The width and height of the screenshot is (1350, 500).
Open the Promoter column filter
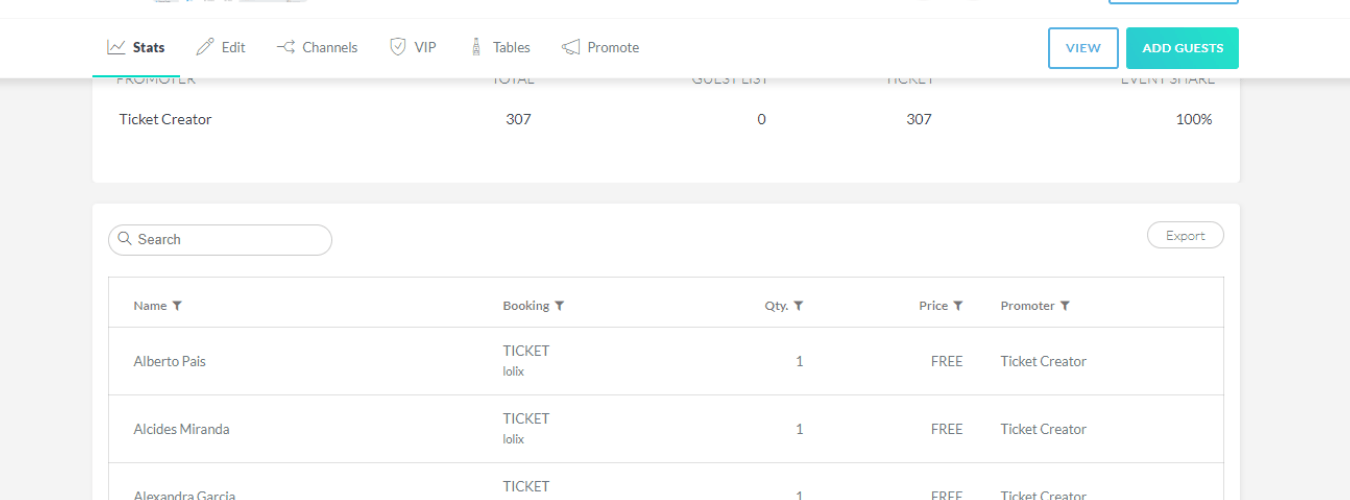tap(1065, 306)
